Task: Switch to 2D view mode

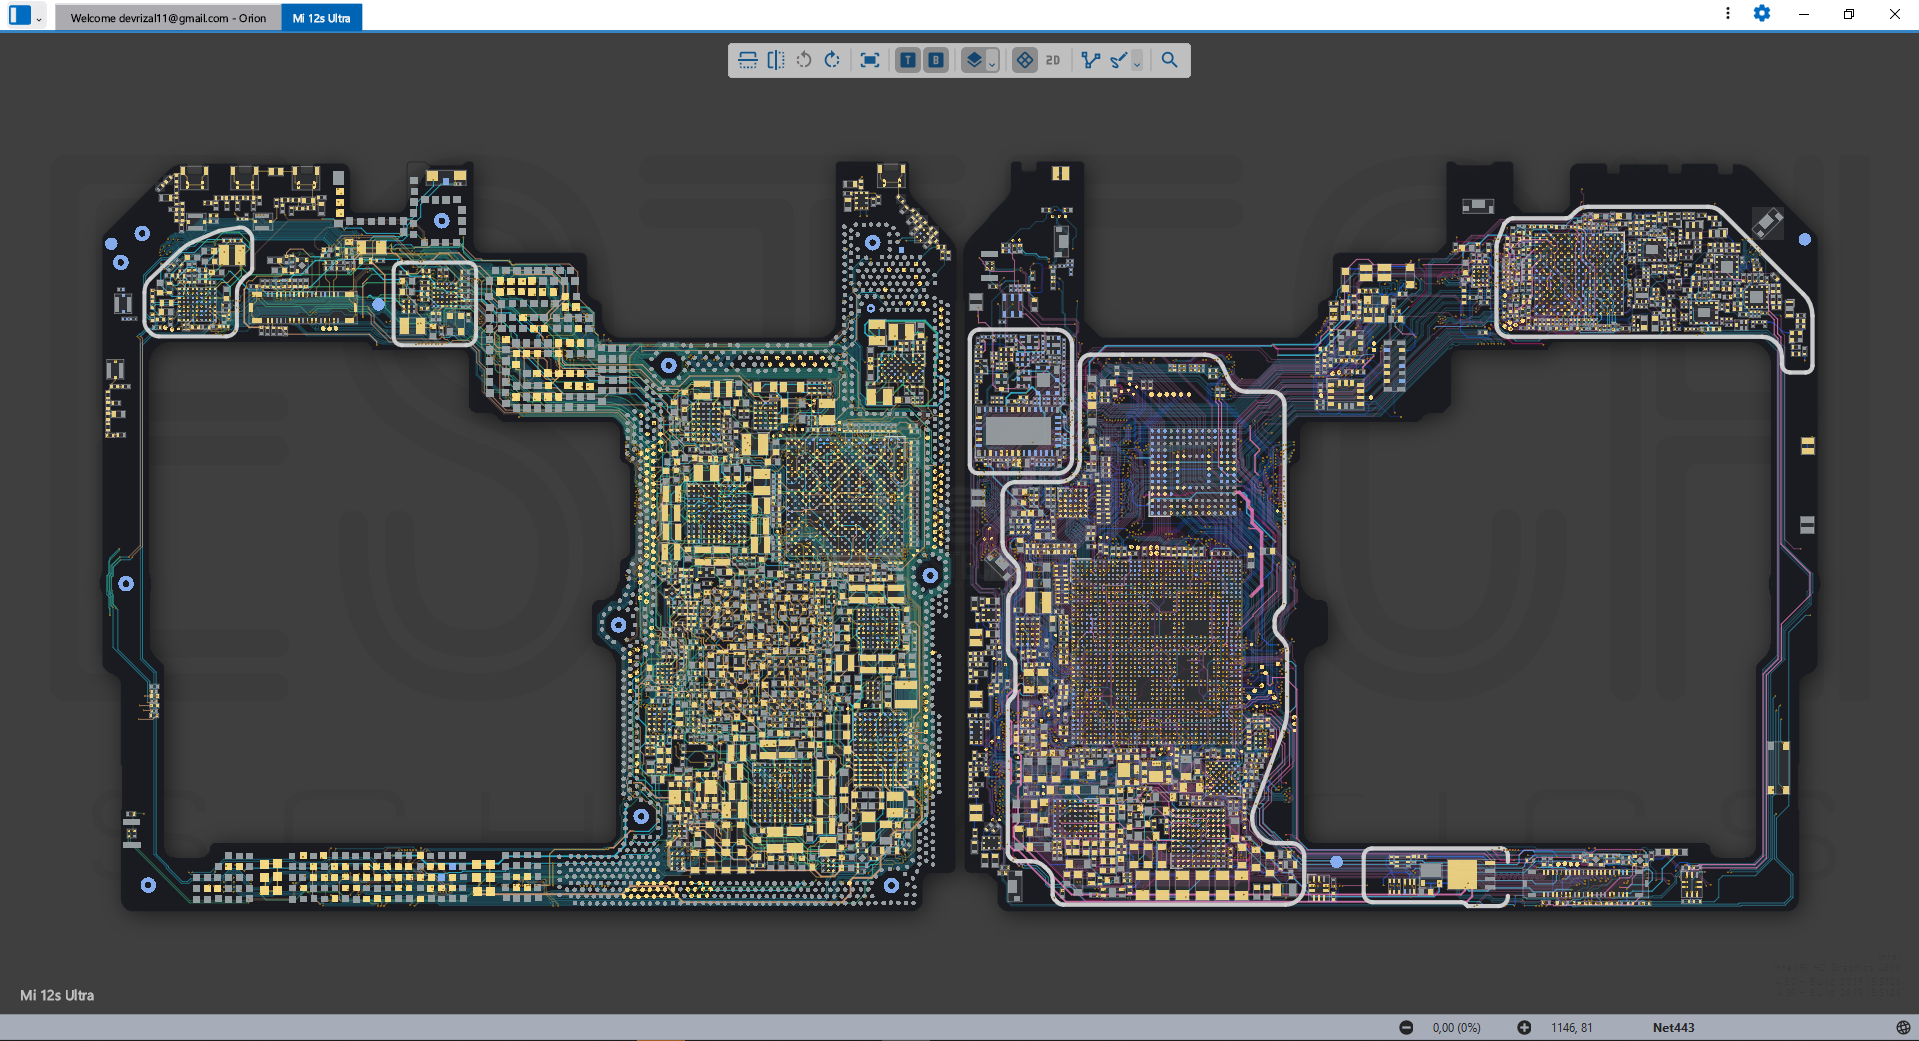Action: pos(1053,60)
